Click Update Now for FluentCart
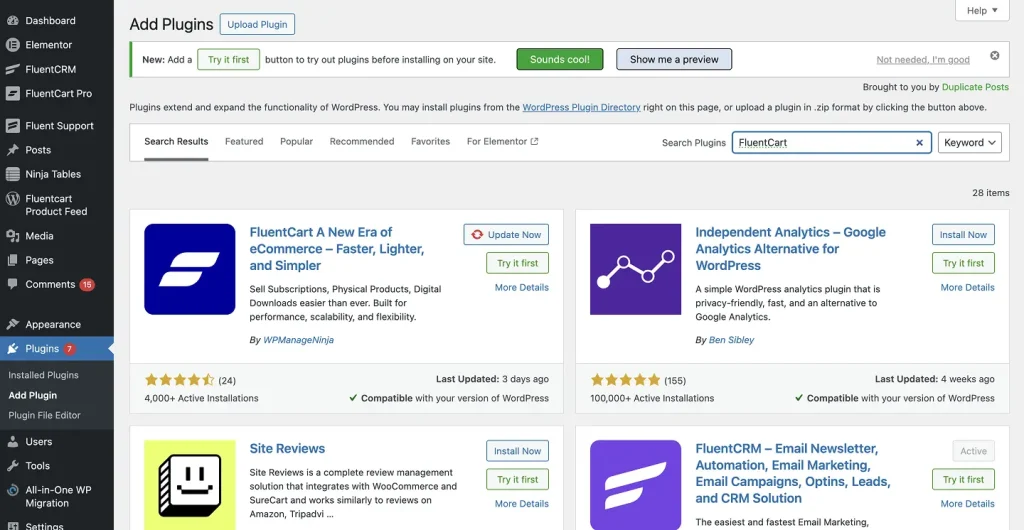This screenshot has width=1024, height=530. pos(506,235)
